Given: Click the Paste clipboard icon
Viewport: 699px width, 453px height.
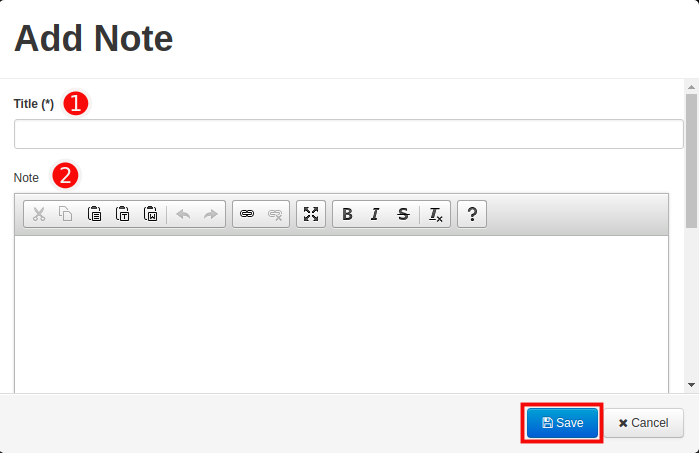Looking at the screenshot, I should 94,214.
